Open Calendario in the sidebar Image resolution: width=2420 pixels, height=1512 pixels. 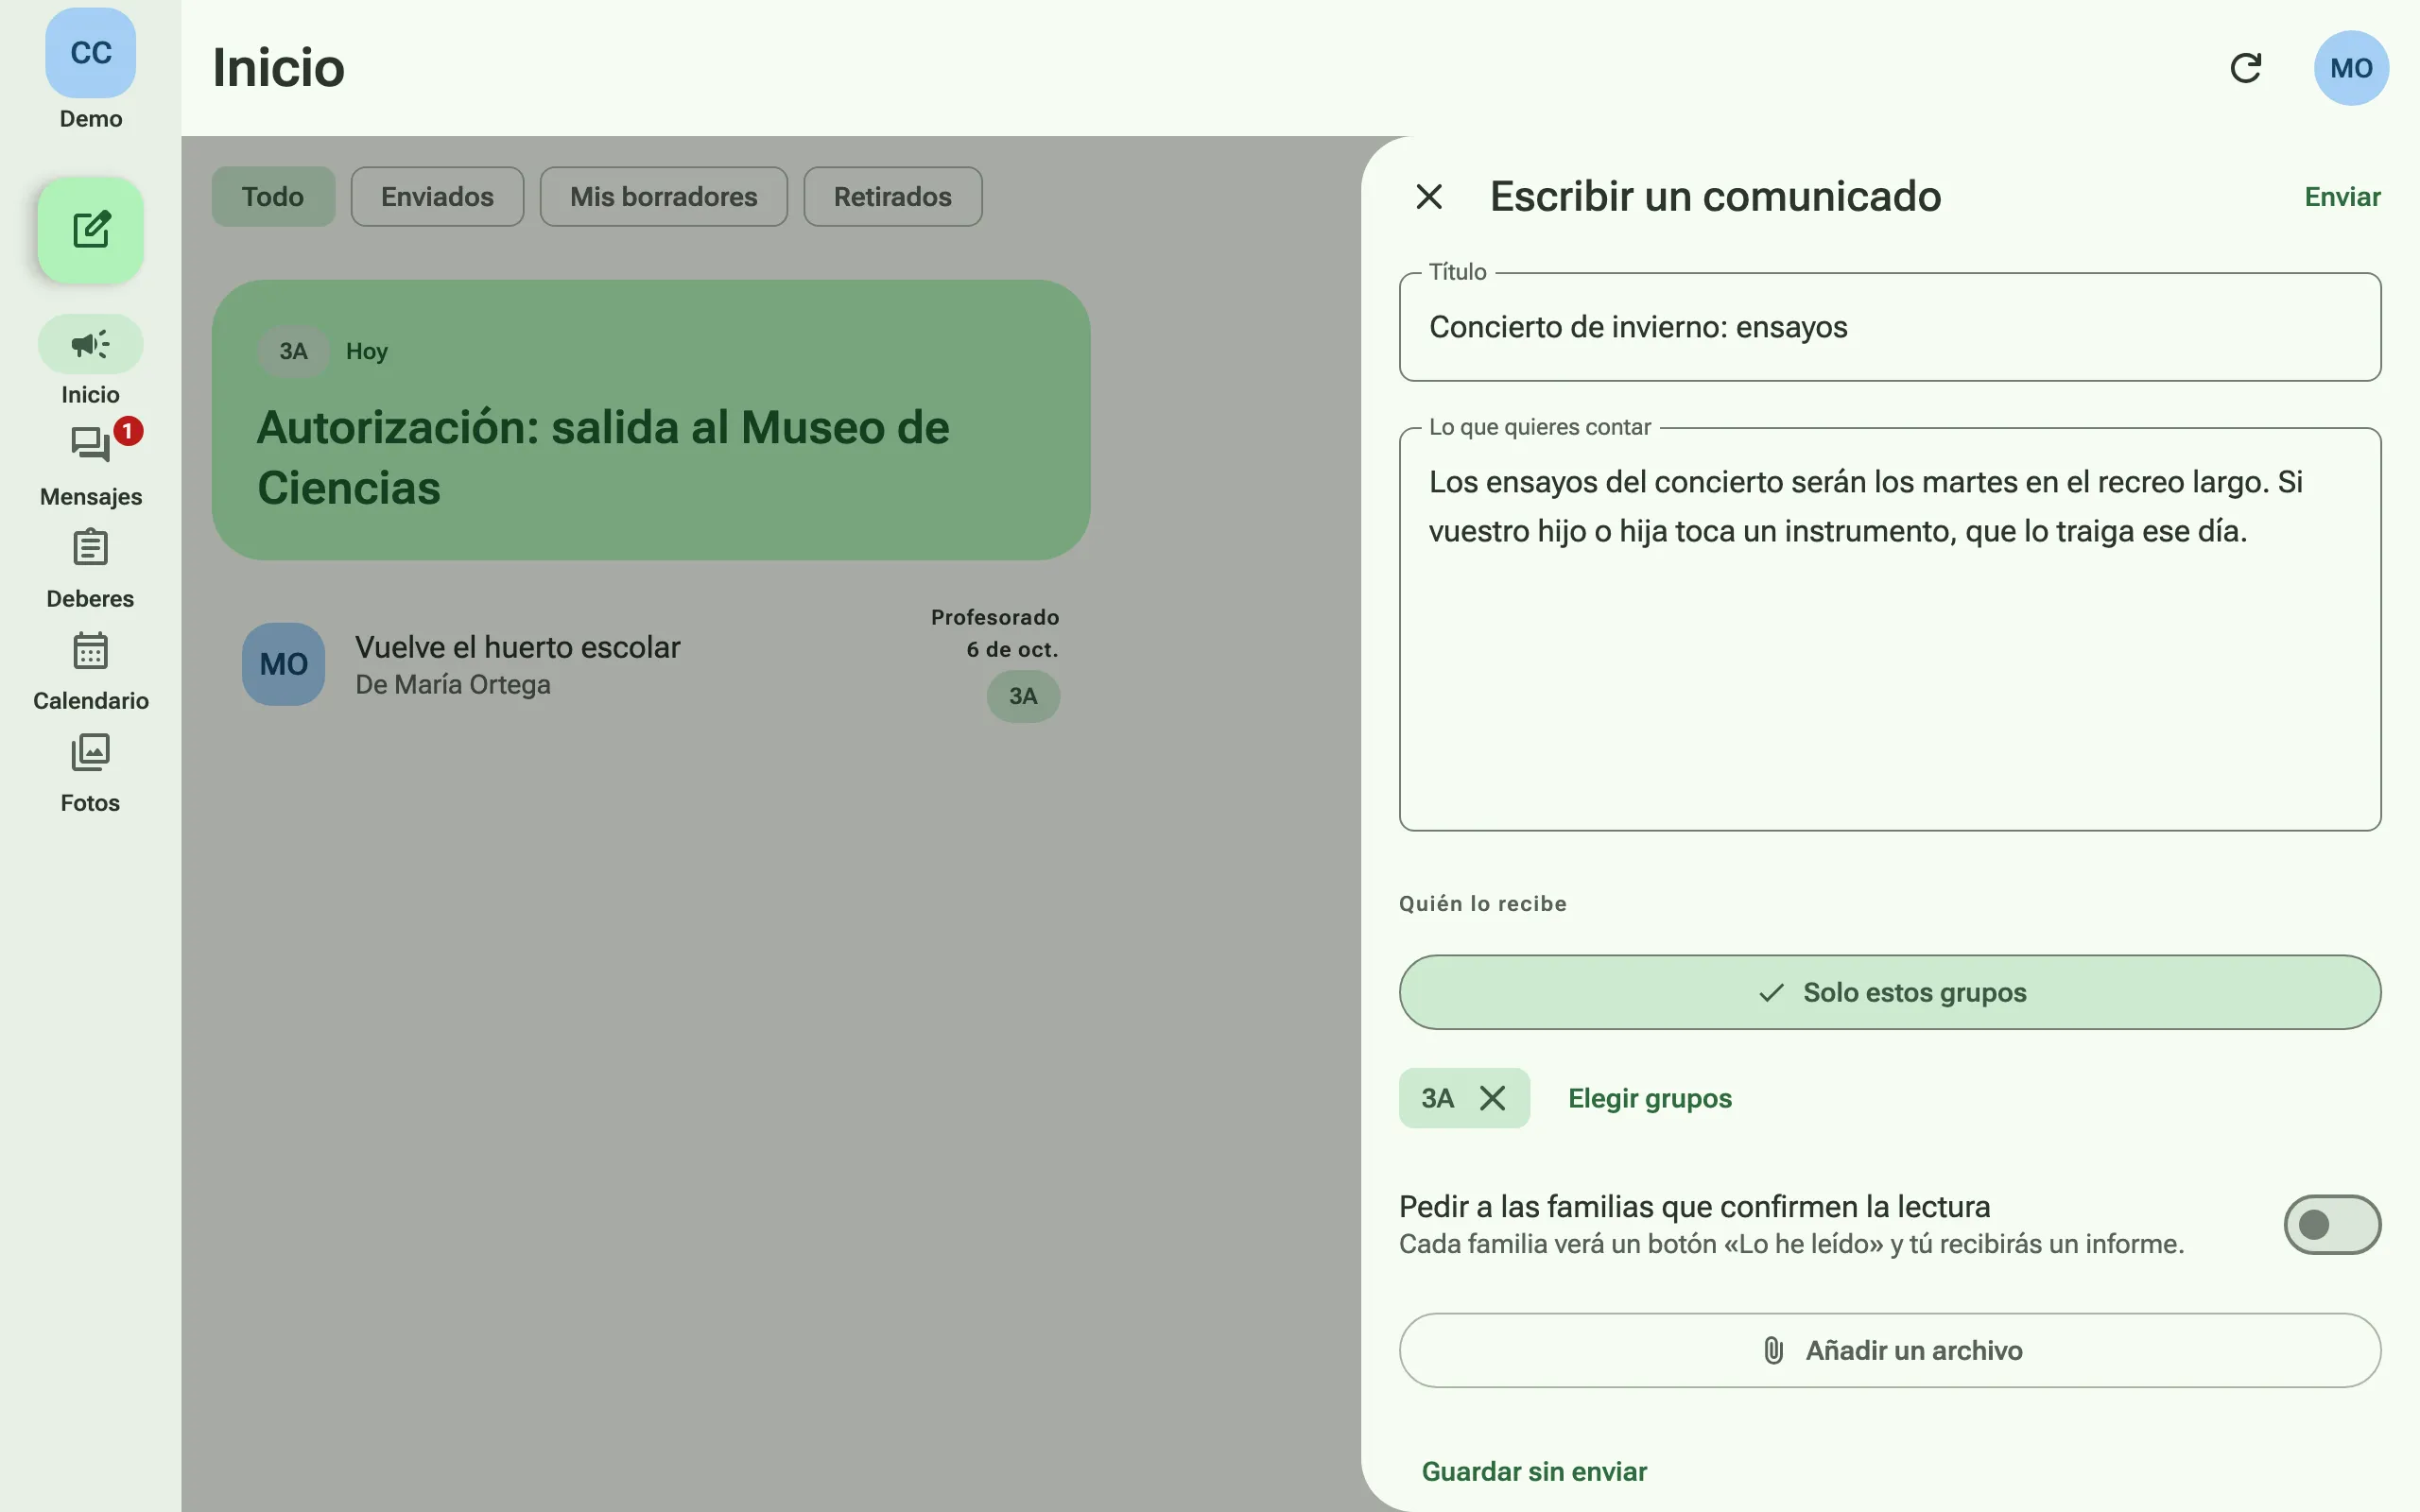point(90,671)
